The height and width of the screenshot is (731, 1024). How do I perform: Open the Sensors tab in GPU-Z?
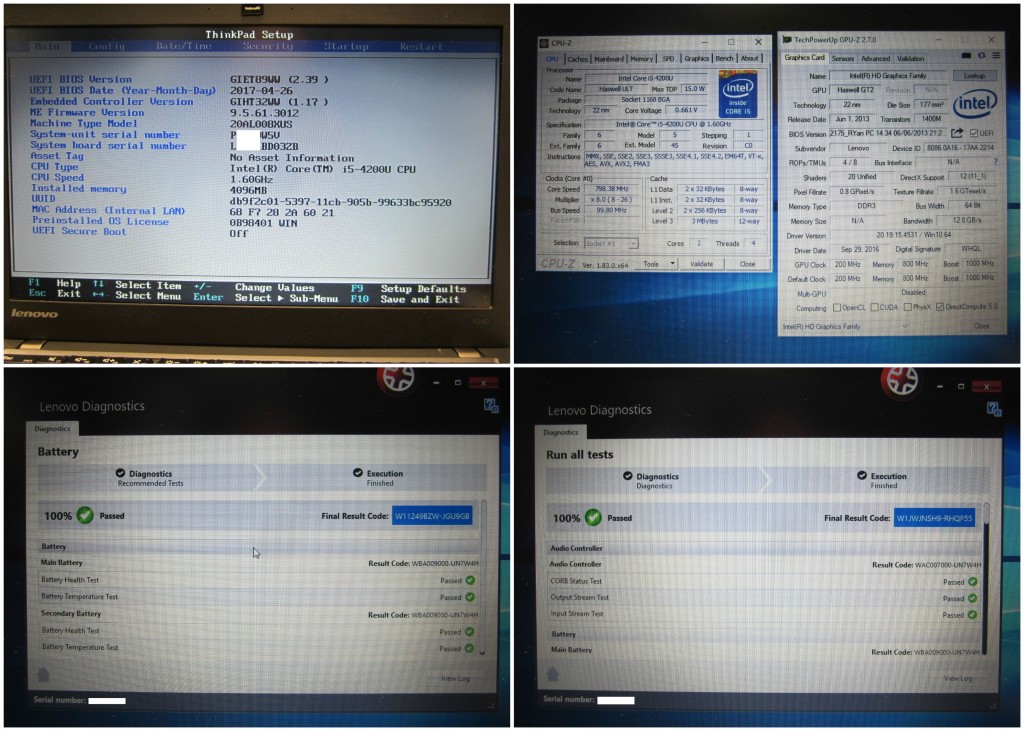[842, 58]
